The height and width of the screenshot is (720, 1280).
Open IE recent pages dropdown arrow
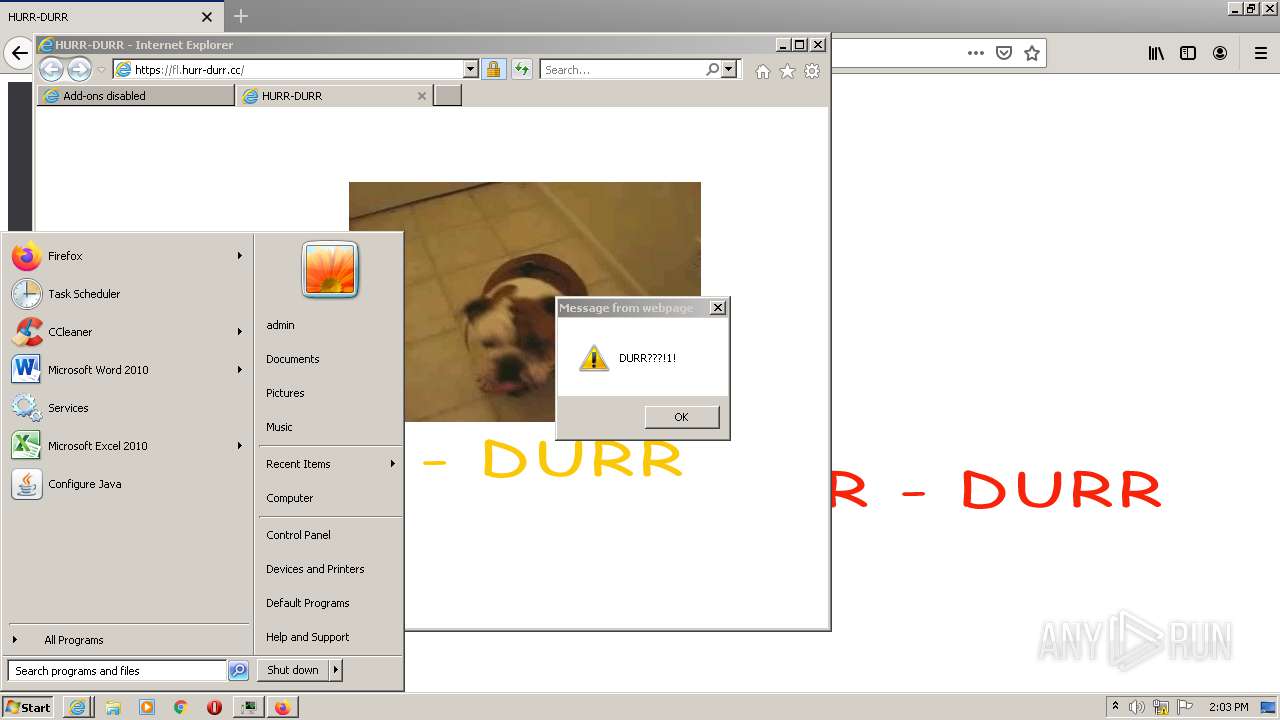click(101, 70)
